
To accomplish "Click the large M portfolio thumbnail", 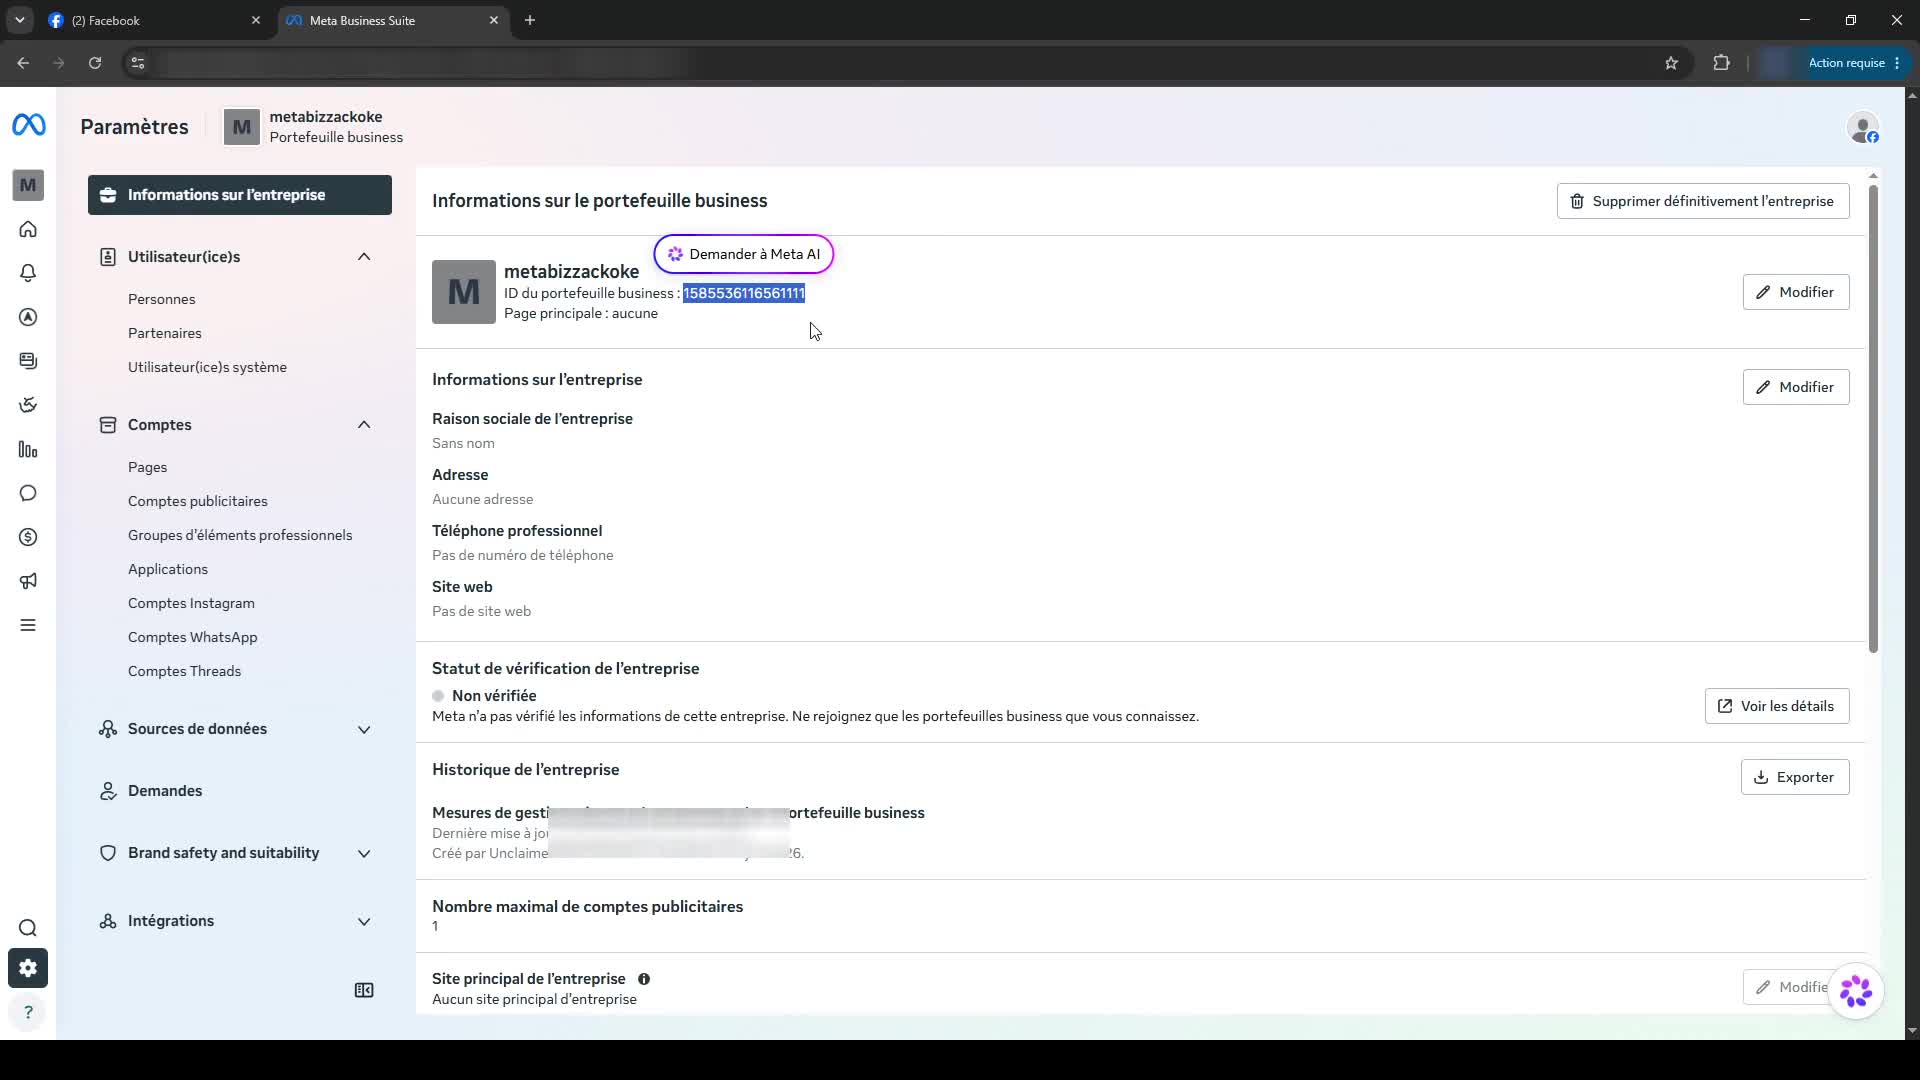I will pyautogui.click(x=463, y=292).
